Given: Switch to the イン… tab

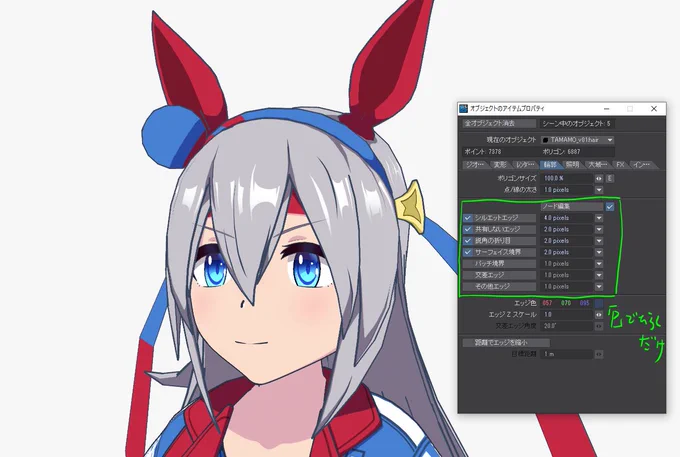Looking at the screenshot, I should point(642,165).
